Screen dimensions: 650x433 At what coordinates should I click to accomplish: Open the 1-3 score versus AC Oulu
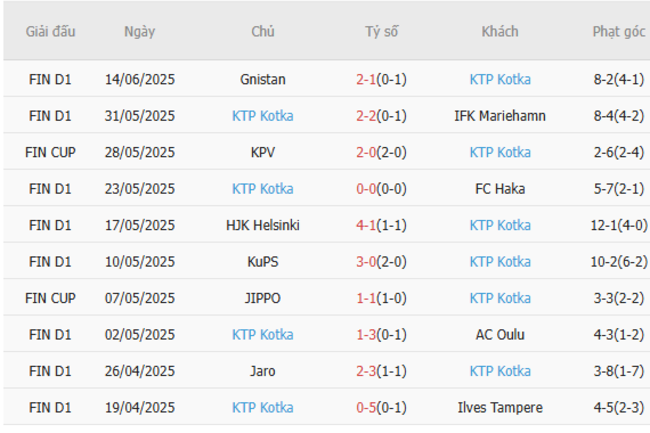coord(381,335)
